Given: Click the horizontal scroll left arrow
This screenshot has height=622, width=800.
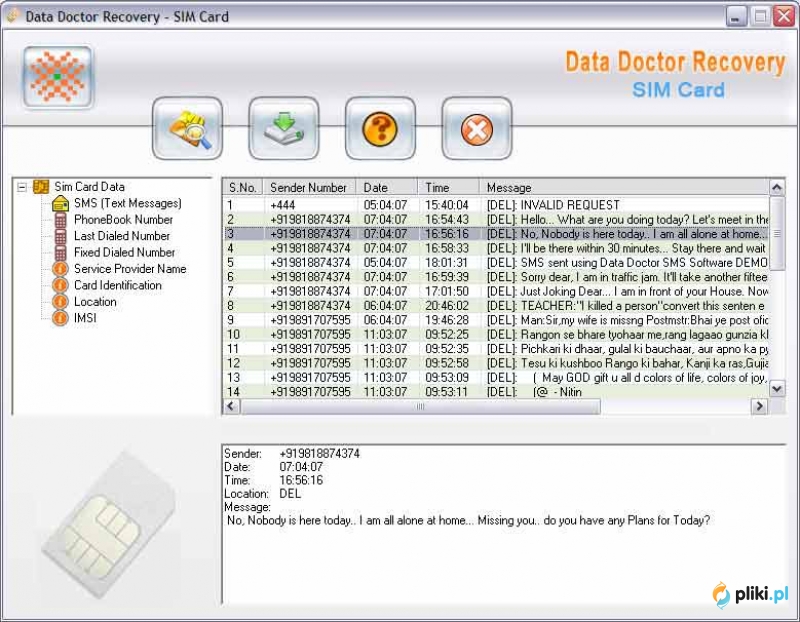Looking at the screenshot, I should [232, 406].
